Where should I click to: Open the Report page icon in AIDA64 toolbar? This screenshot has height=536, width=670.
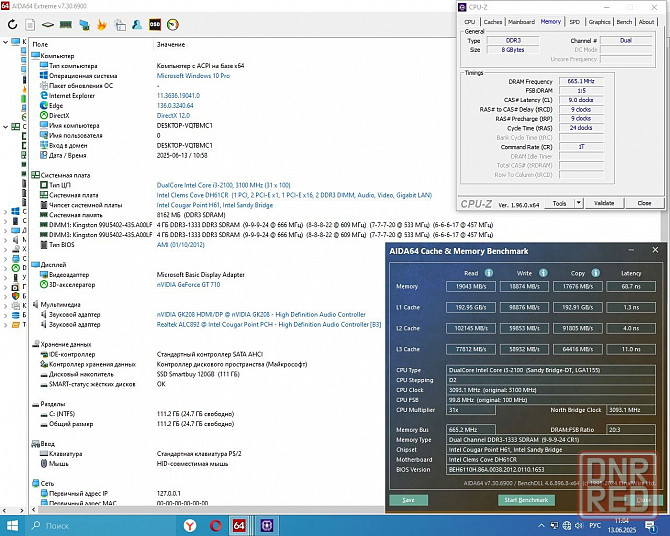tap(30, 25)
